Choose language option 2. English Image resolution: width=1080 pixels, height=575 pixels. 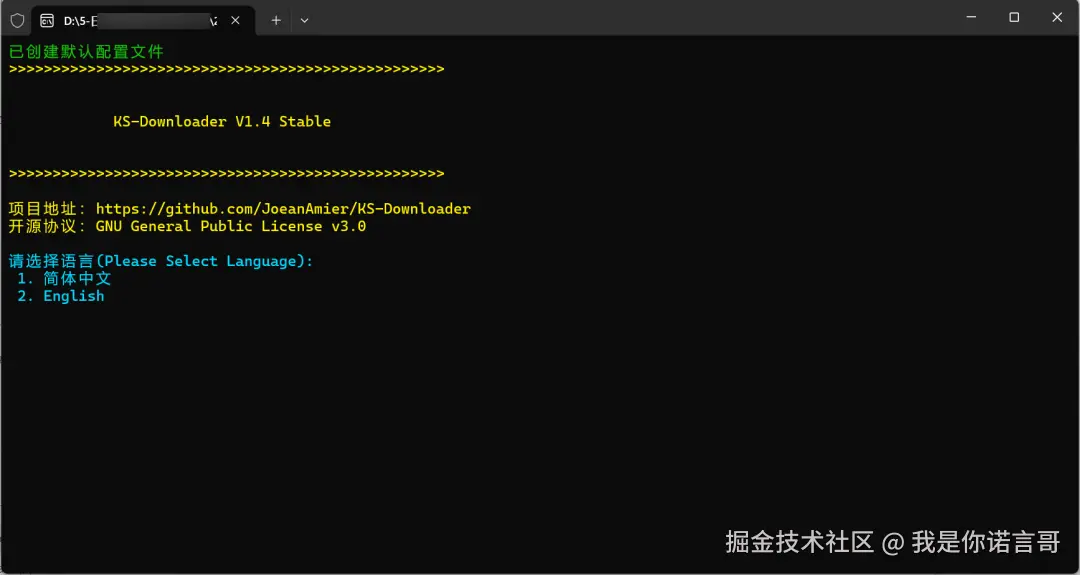(x=61, y=296)
